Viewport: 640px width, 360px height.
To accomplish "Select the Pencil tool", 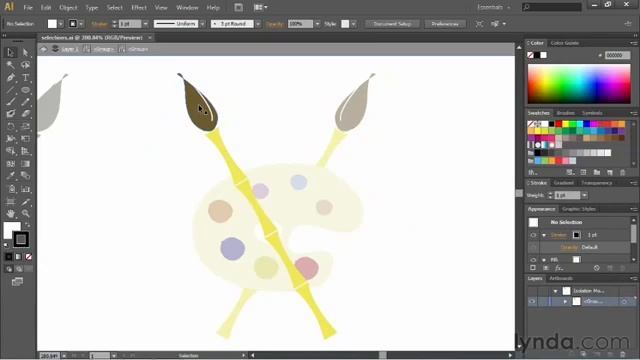I will tap(25, 102).
